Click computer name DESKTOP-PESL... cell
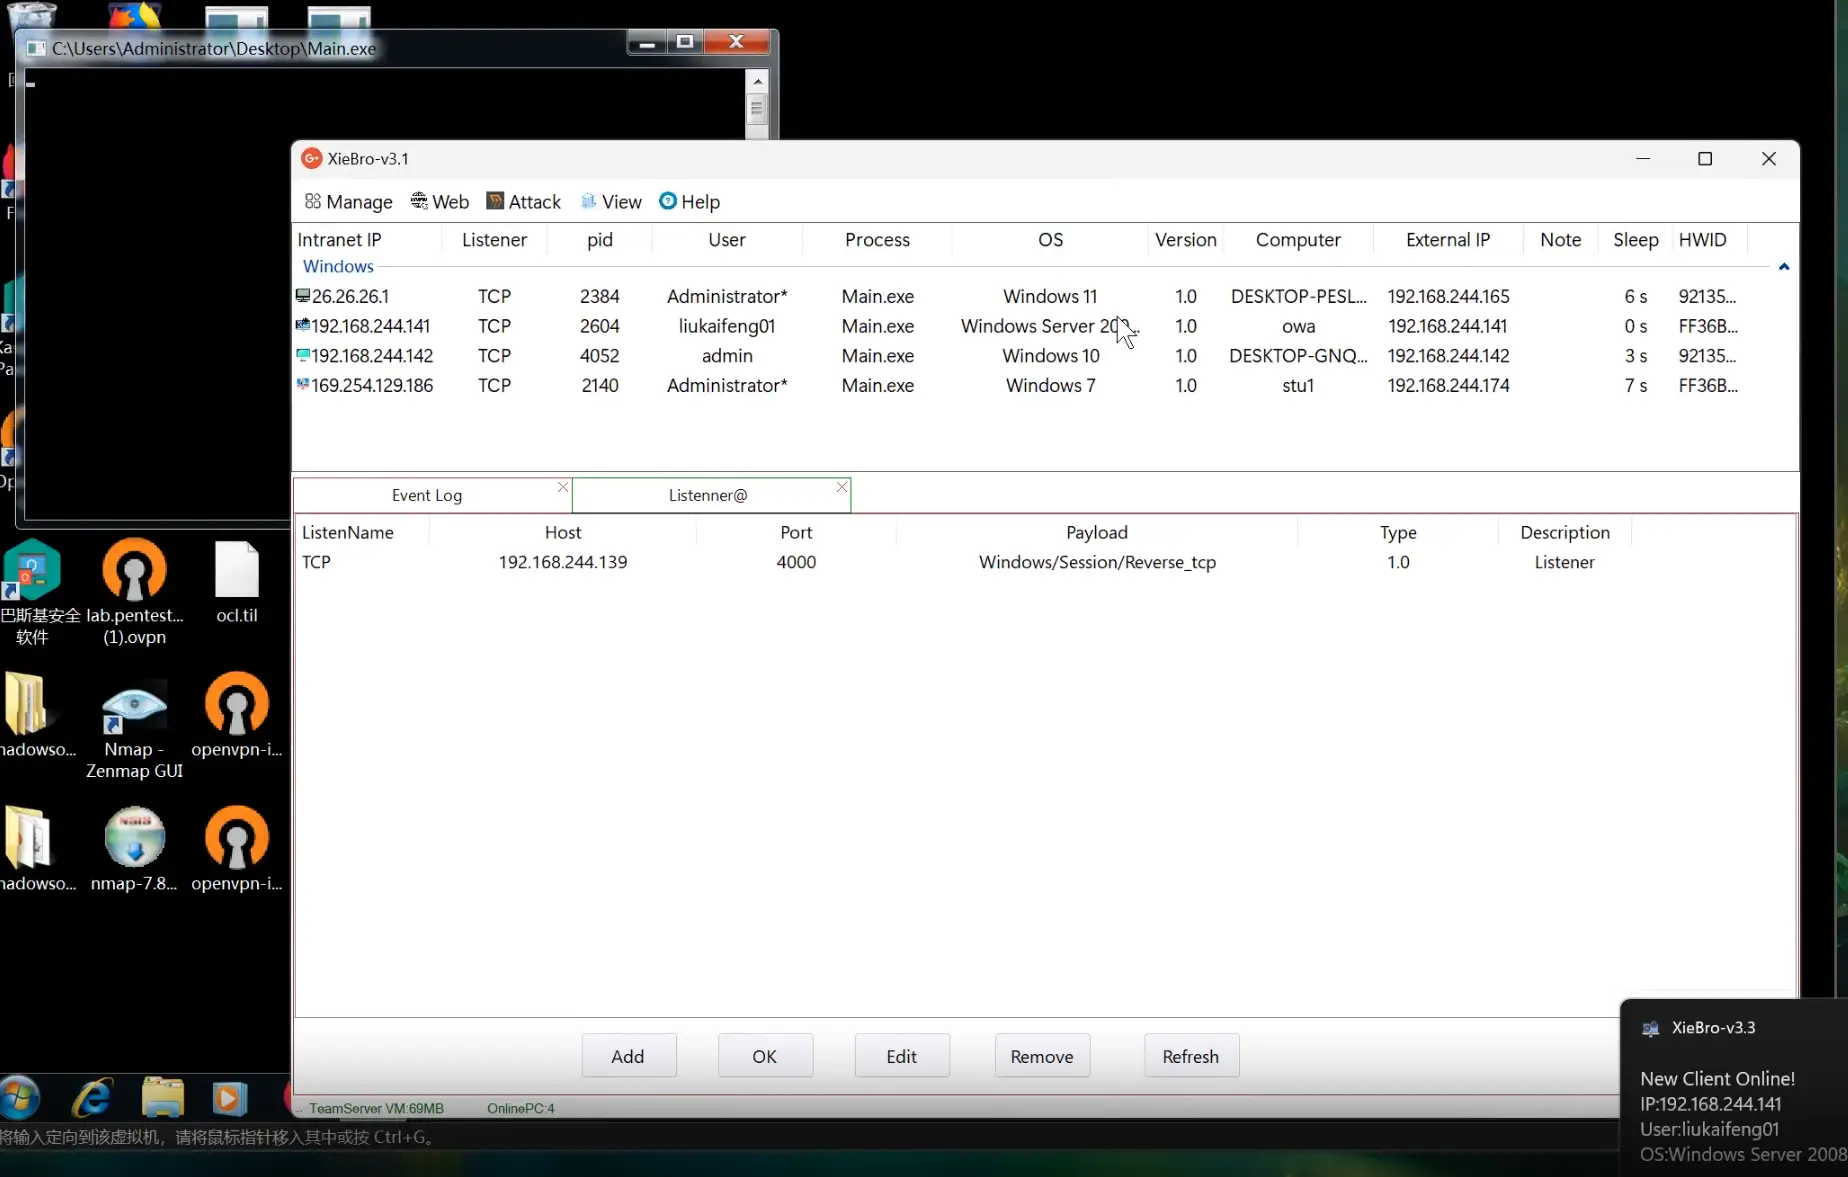The width and height of the screenshot is (1848, 1177). click(x=1298, y=296)
